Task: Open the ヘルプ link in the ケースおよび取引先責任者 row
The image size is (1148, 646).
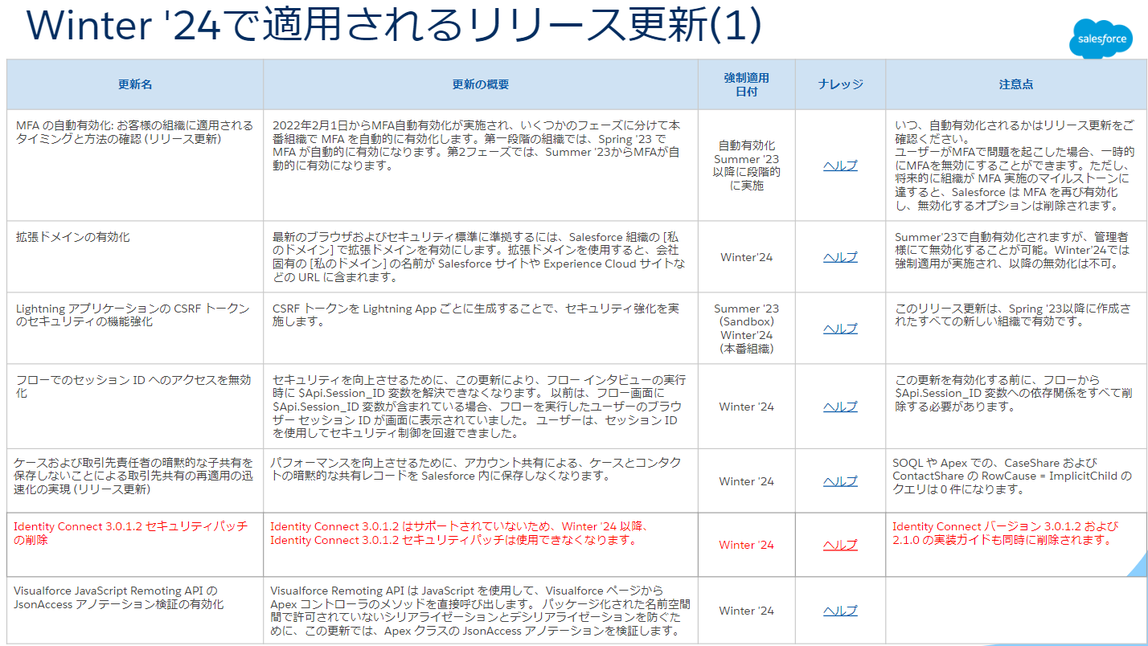Action: [x=840, y=481]
